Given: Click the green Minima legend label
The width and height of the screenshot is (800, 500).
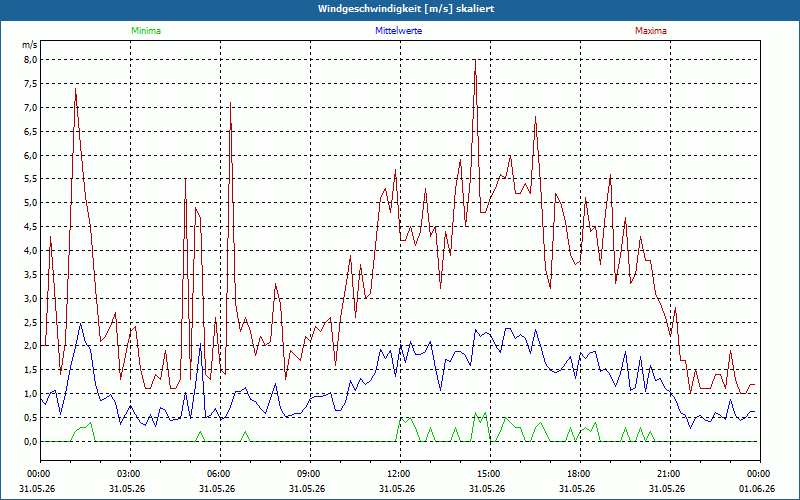Looking at the screenshot, I should [x=146, y=31].
